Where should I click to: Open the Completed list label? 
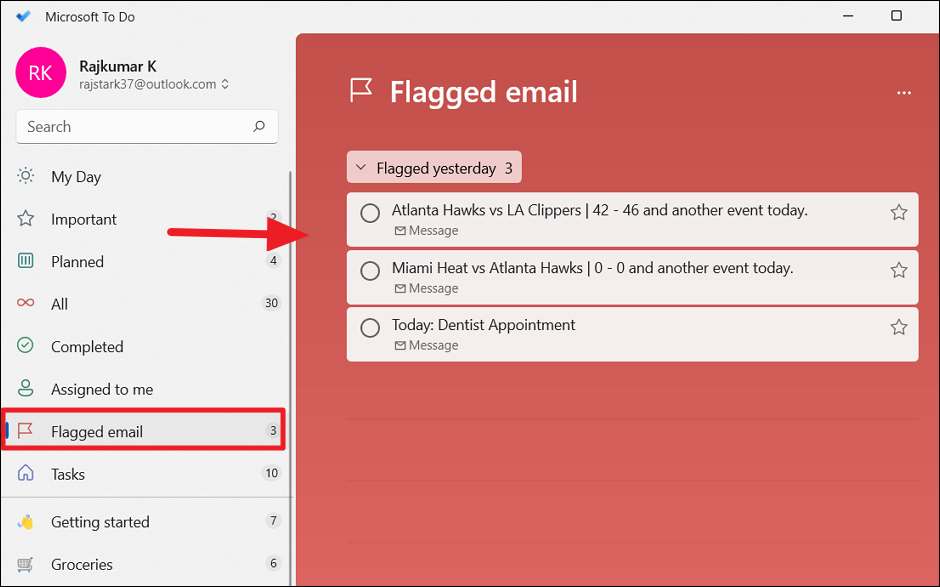click(87, 347)
